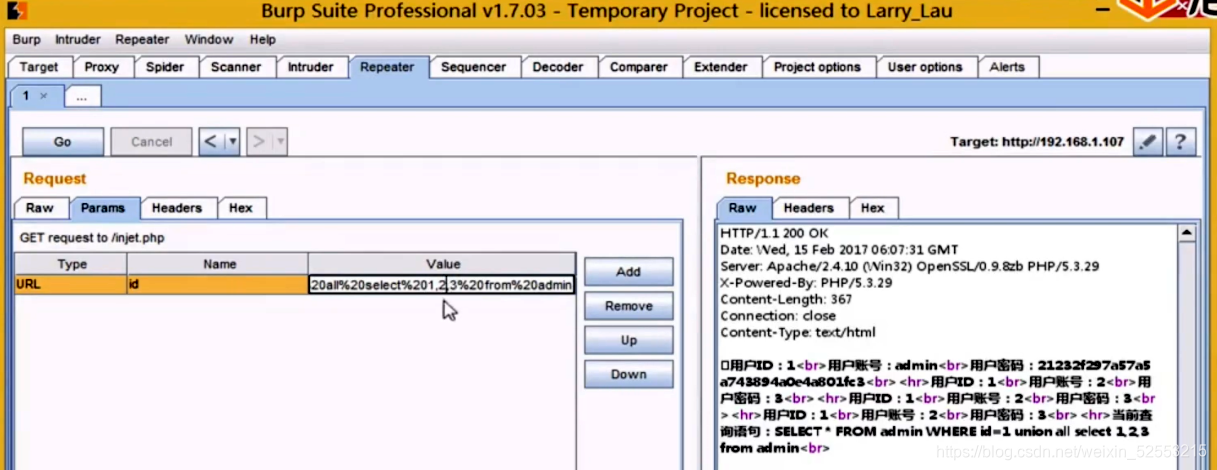
Task: Show the Response Headers tab
Action: (809, 208)
